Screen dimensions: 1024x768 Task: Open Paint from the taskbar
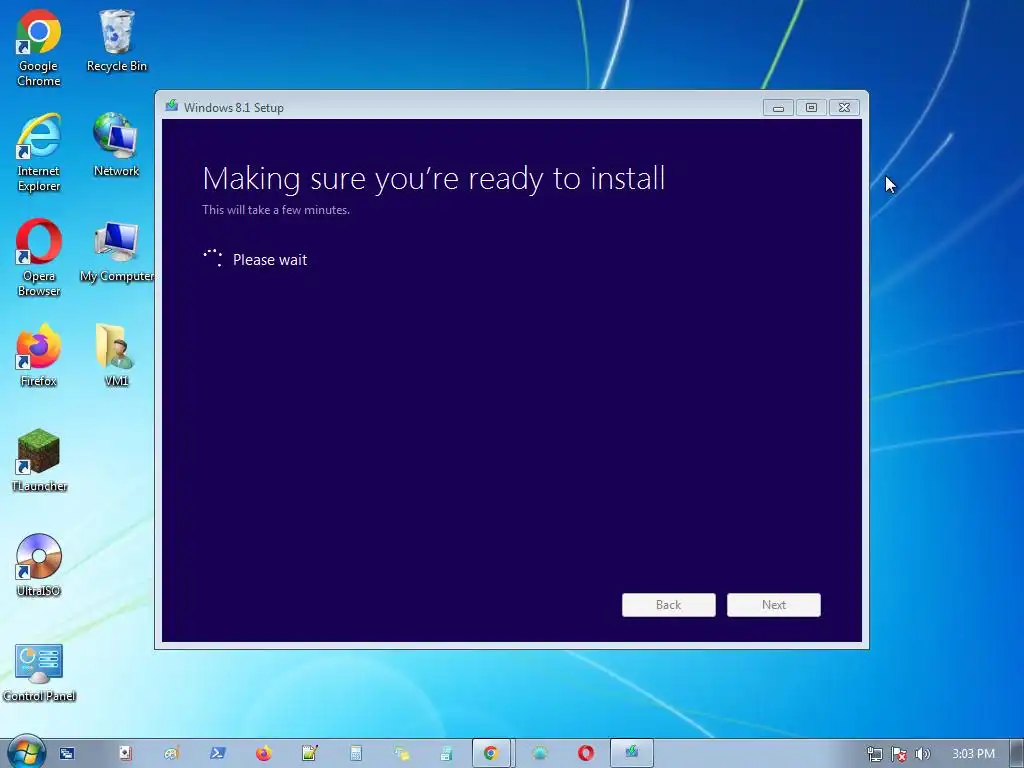(172, 754)
